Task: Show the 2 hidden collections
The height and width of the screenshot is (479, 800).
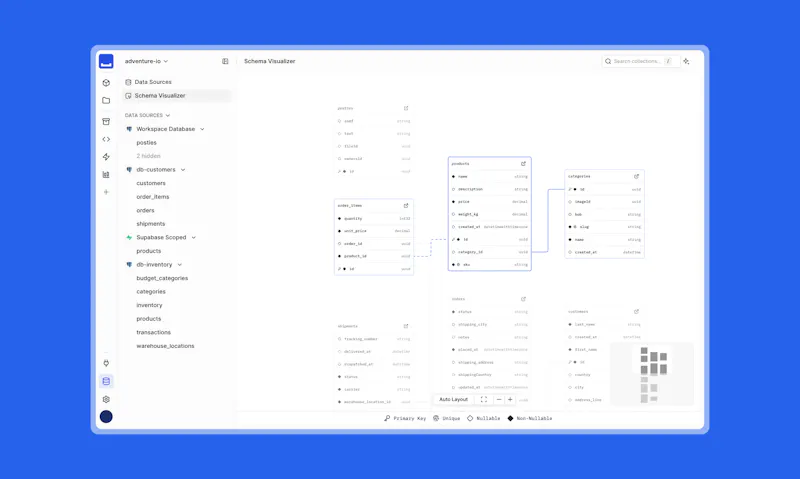Action: click(x=148, y=156)
